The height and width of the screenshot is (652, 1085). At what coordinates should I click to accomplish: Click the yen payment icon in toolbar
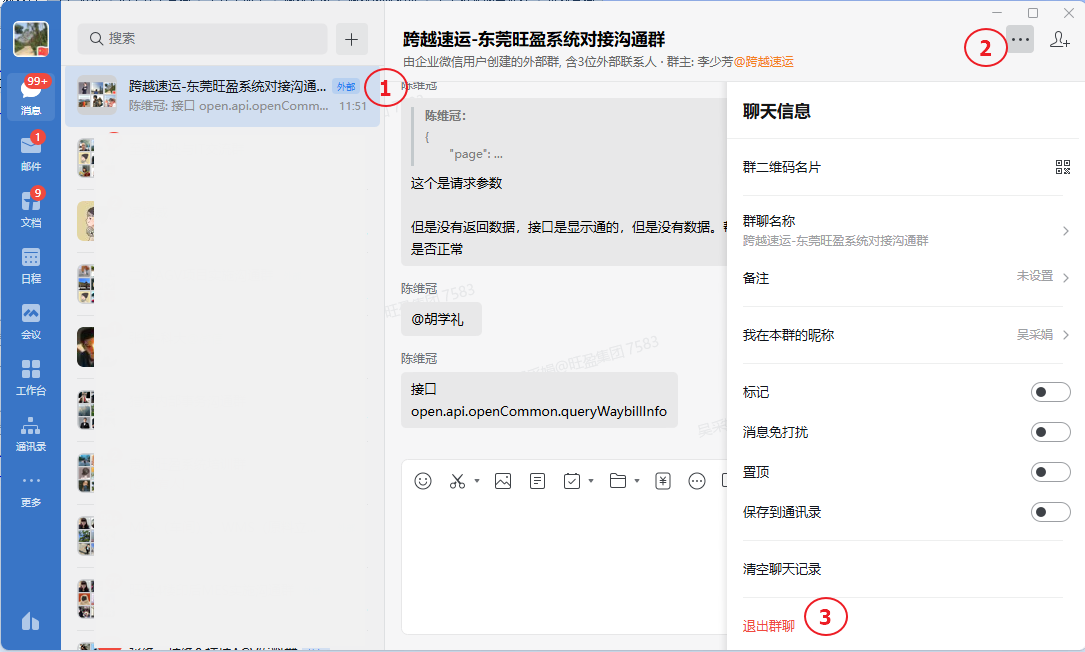[x=663, y=481]
